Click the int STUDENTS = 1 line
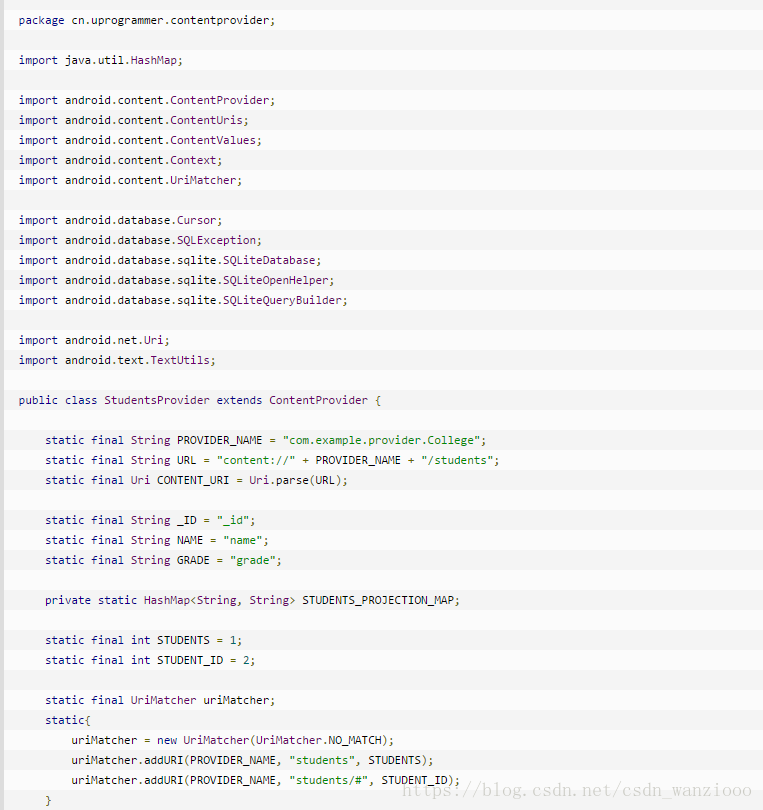Viewport: 763px width, 810px height. click(x=144, y=640)
